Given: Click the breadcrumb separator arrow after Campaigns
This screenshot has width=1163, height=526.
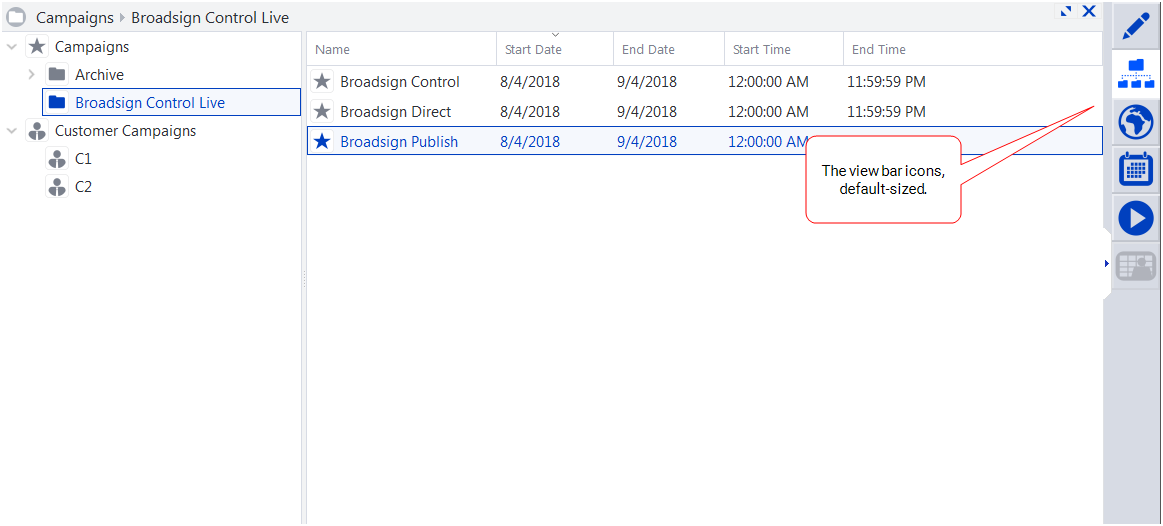Looking at the screenshot, I should [x=122, y=17].
